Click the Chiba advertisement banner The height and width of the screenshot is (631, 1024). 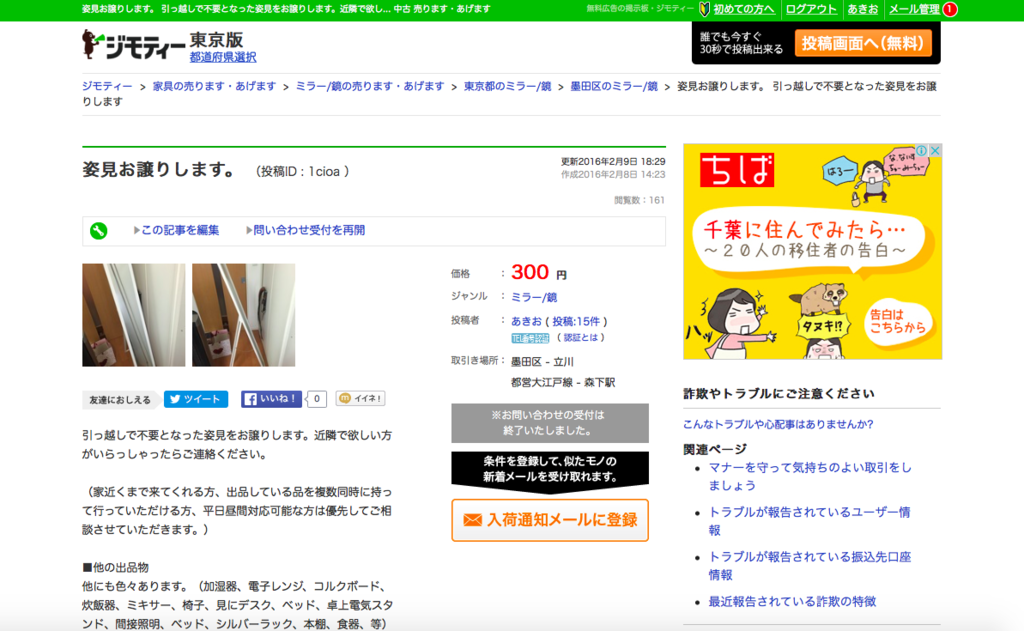pyautogui.click(x=812, y=251)
